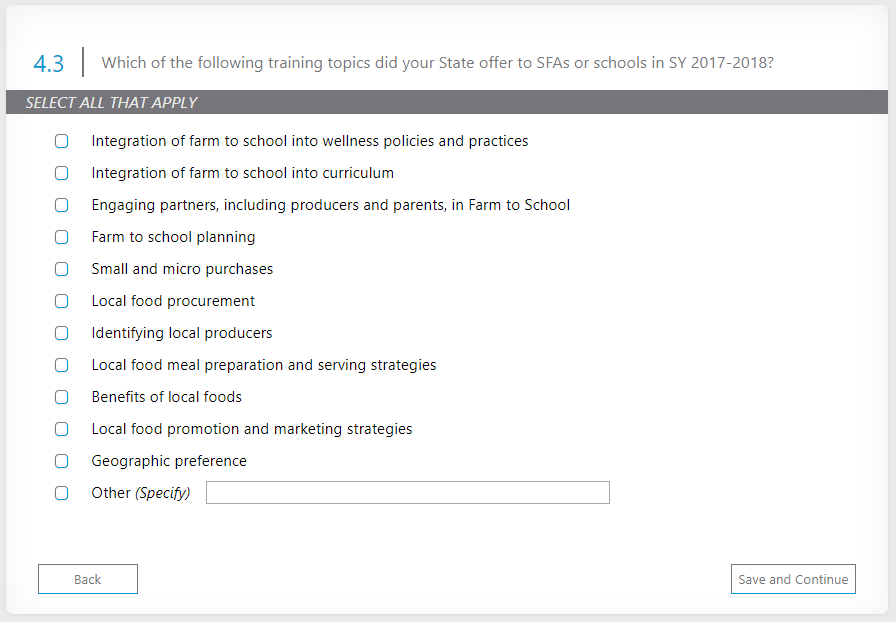
Task: Enable 'Local food promotion and marketing strategies' option
Action: 62,429
